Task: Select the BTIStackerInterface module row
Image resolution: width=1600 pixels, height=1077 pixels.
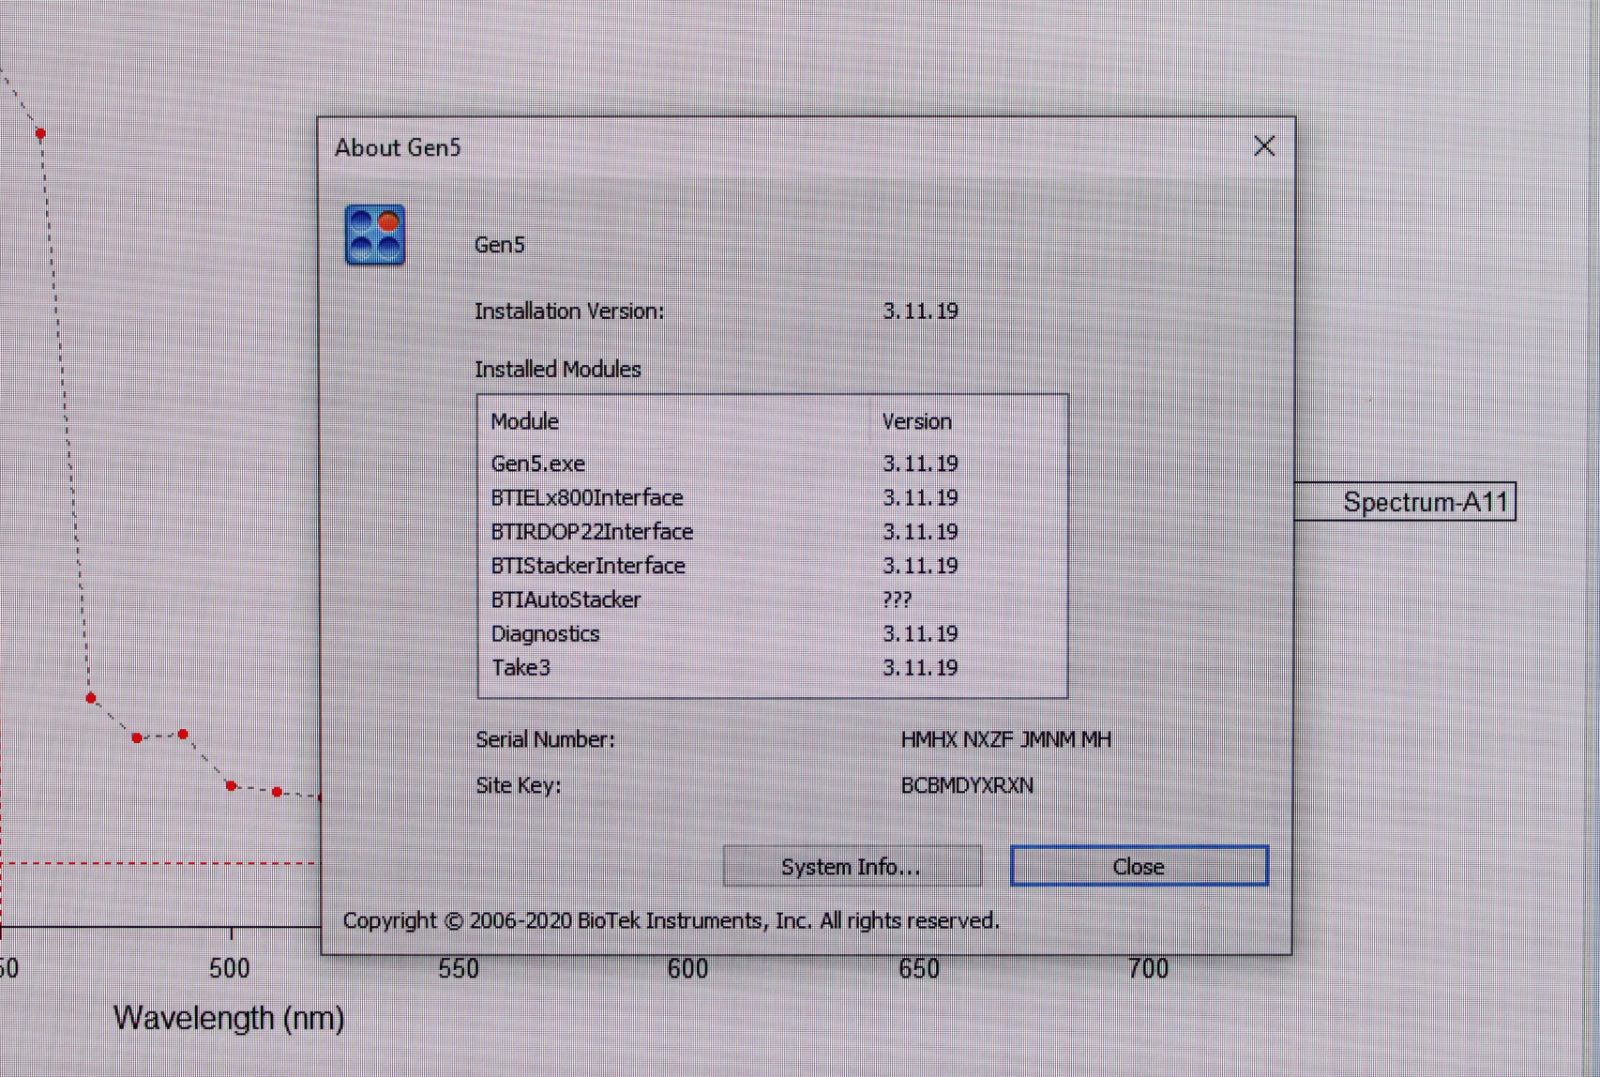Action: [x=588, y=566]
